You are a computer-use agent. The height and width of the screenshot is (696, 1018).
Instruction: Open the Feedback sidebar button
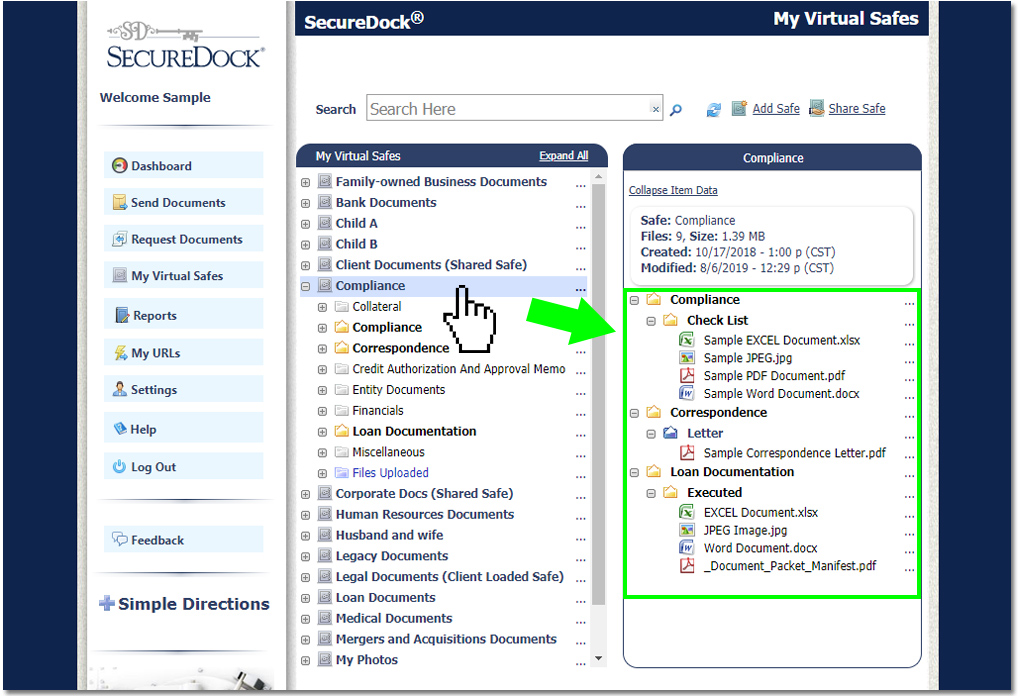[184, 540]
